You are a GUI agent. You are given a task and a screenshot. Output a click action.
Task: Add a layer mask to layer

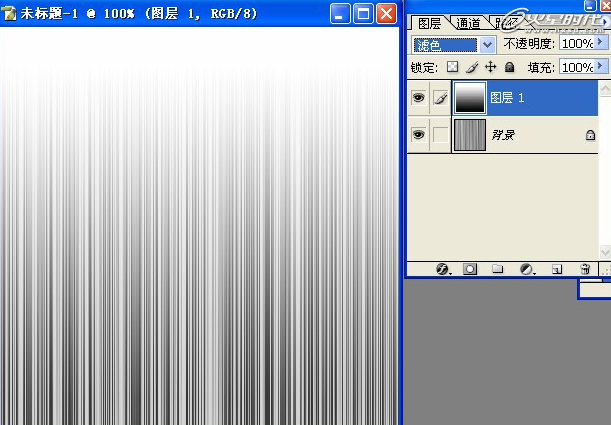[470, 269]
